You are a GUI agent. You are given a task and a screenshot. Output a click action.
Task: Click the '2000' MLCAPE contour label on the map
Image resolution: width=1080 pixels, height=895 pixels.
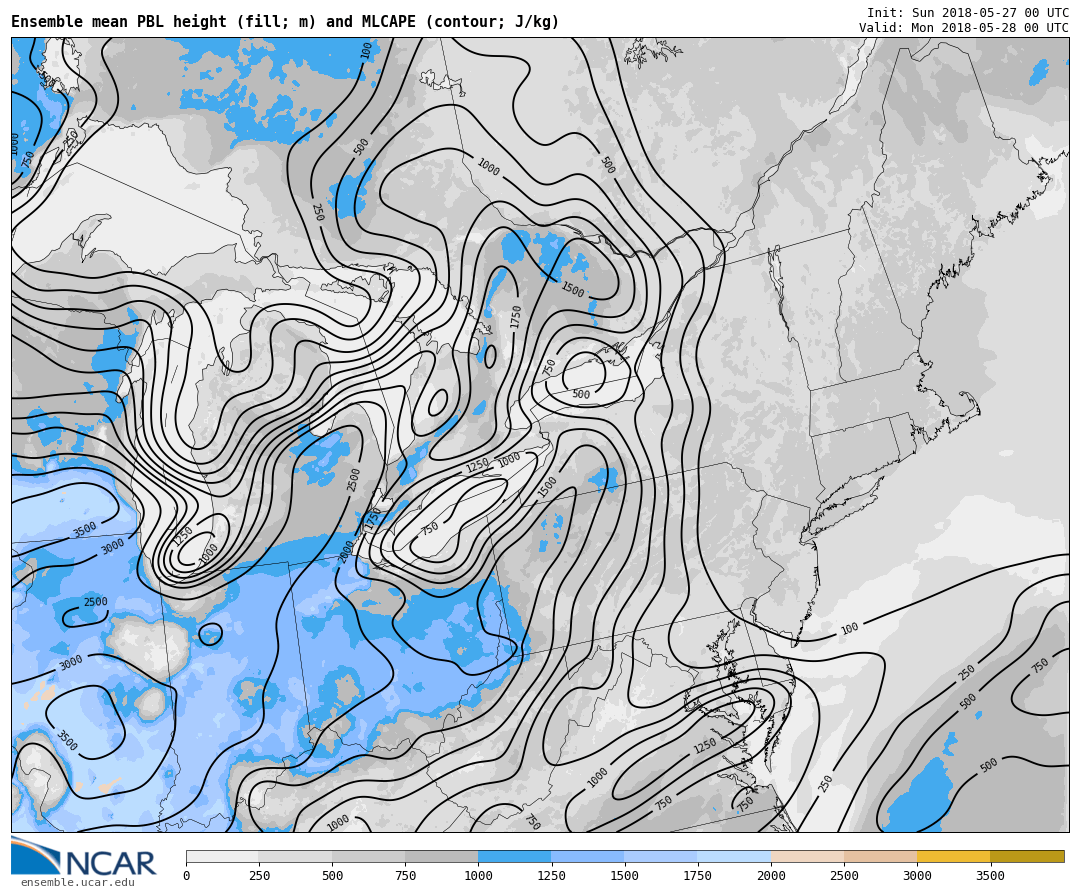point(346,551)
